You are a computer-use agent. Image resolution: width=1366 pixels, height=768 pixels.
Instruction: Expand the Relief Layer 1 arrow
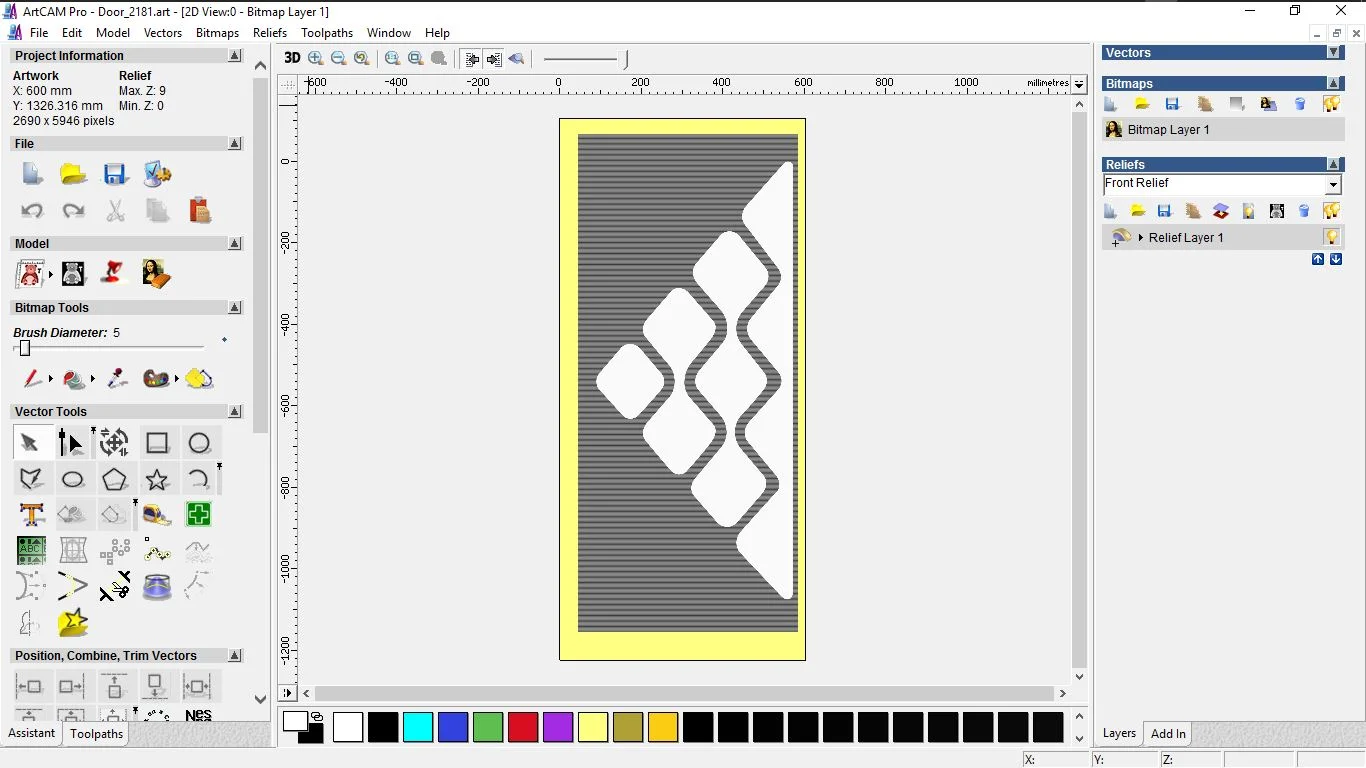click(1141, 238)
